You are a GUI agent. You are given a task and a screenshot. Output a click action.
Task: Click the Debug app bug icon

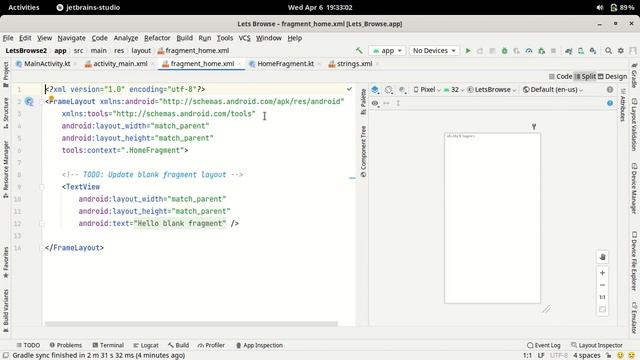[504, 51]
